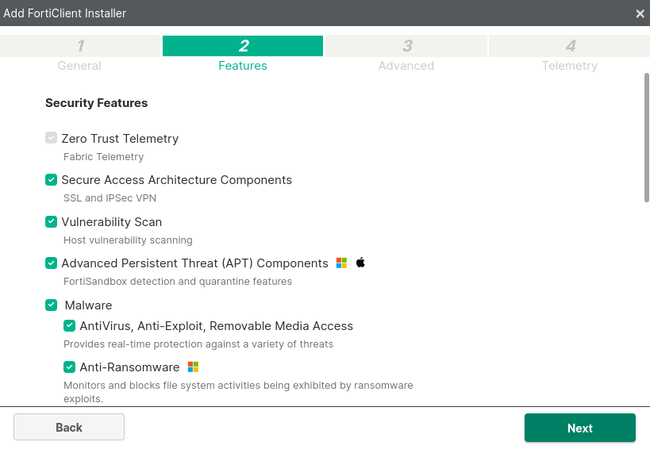Image resolution: width=650 pixels, height=449 pixels.
Task: Jump to step 3 Advanced
Action: 406,54
